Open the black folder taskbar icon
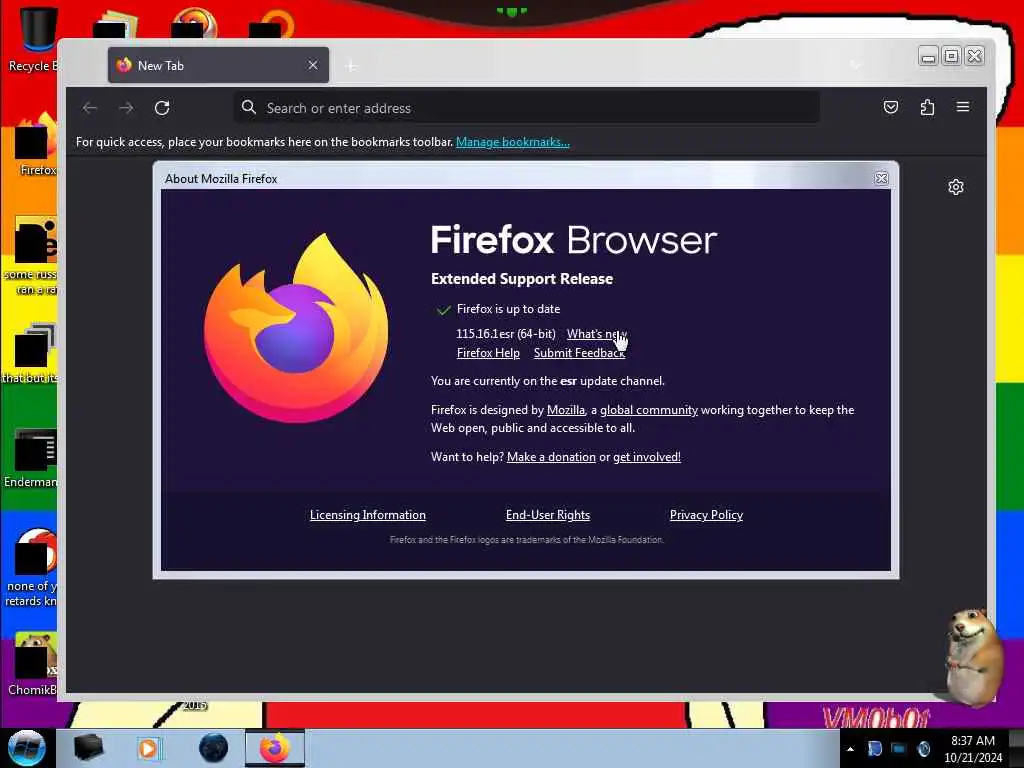This screenshot has height=768, width=1024. point(88,748)
